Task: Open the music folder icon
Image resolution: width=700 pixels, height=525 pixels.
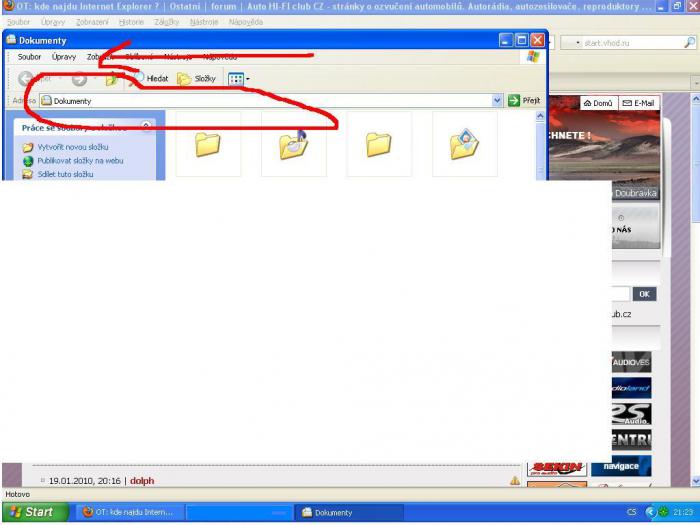Action: pos(293,145)
